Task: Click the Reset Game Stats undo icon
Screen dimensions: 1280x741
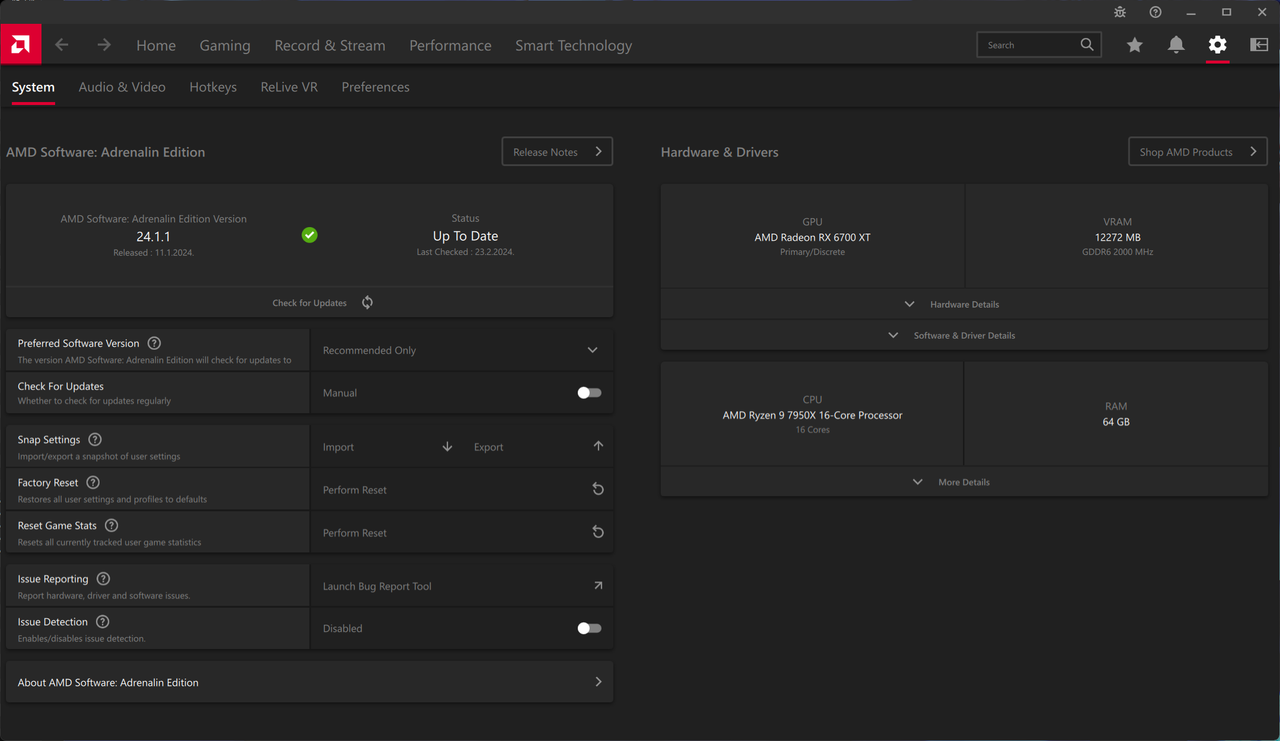Action: tap(598, 533)
